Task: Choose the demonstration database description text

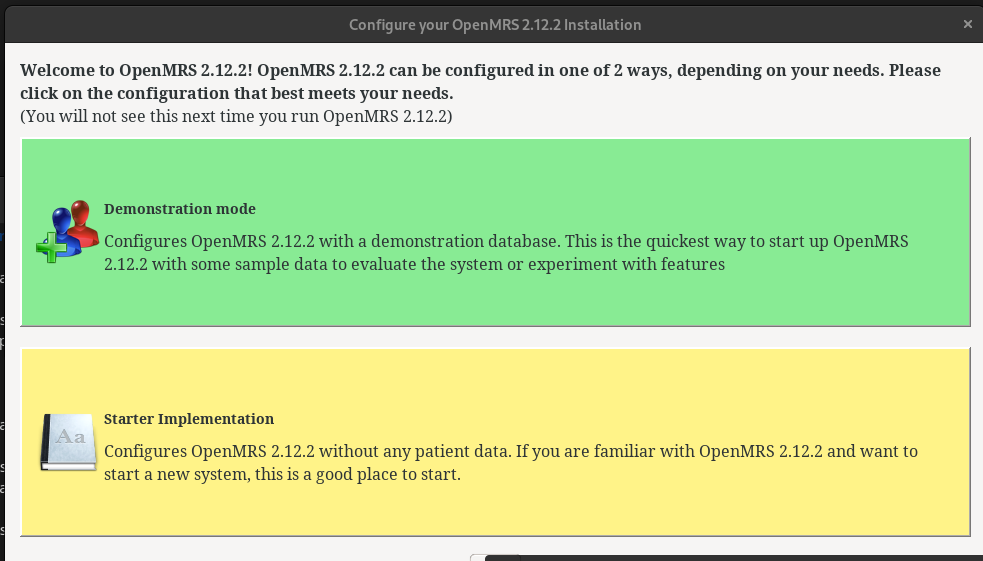Action: point(506,253)
